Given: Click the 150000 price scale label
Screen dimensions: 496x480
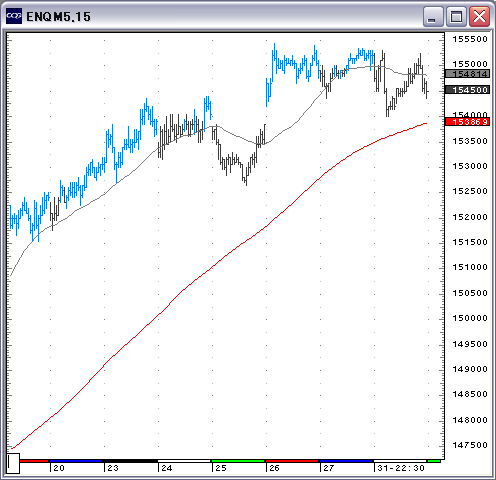Looking at the screenshot, I should (470, 318).
